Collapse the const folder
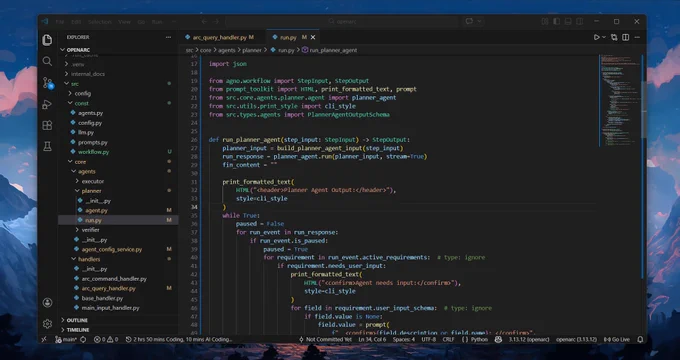The height and width of the screenshot is (360, 680). (82, 103)
